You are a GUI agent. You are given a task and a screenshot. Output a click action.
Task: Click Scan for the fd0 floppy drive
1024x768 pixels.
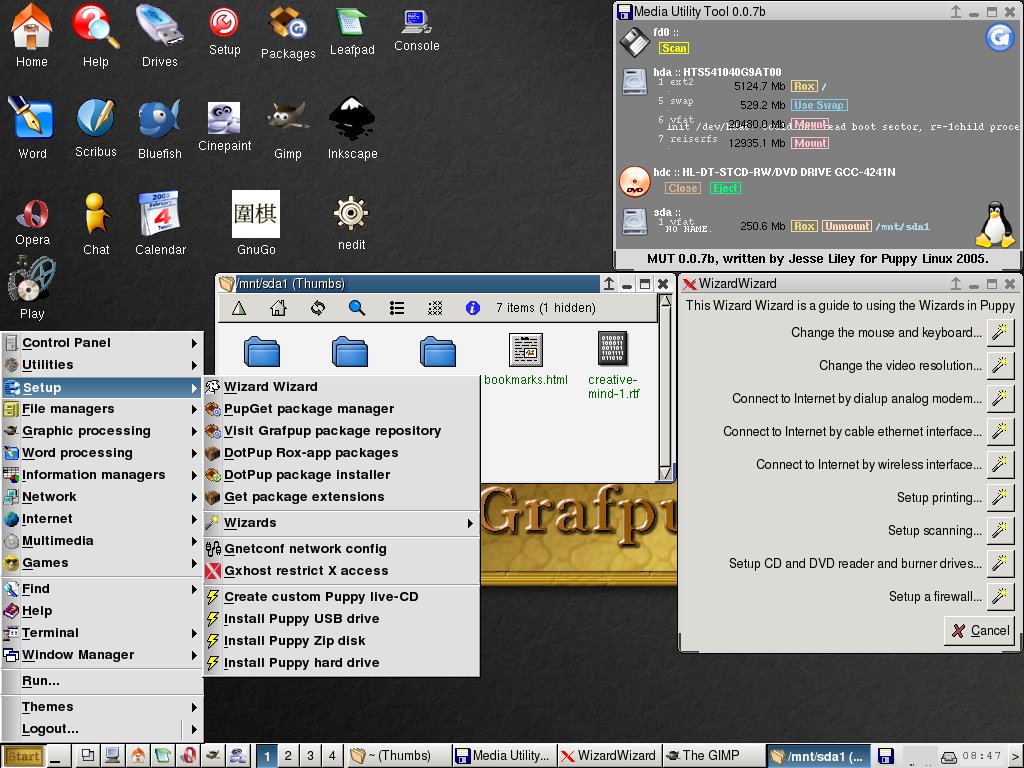pos(674,48)
